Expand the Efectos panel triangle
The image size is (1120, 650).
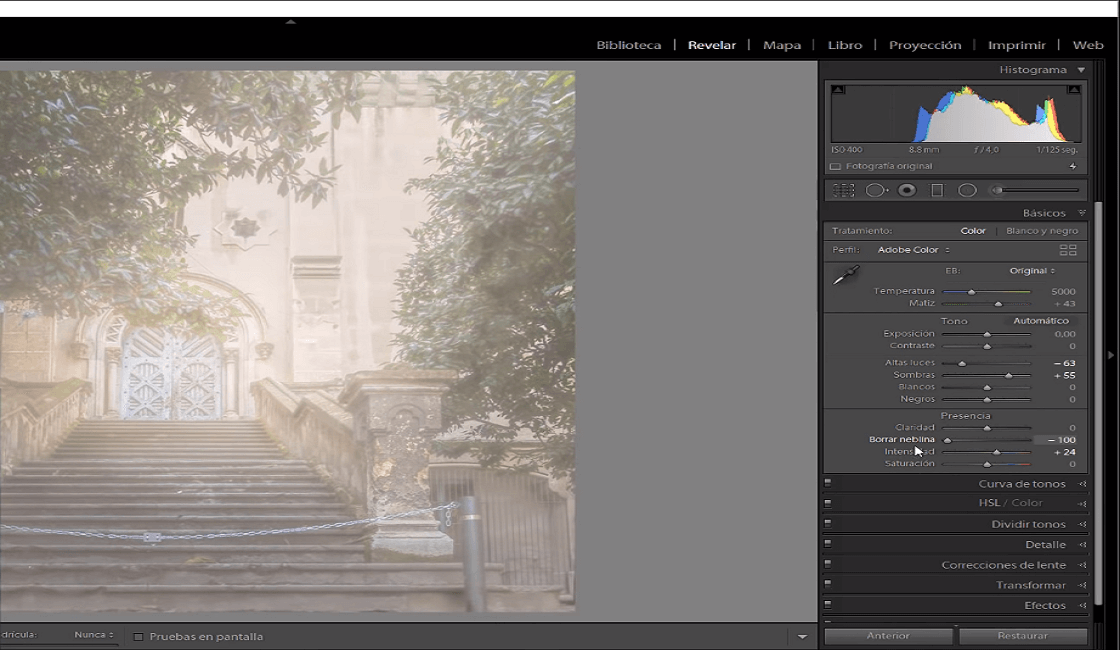pyautogui.click(x=1082, y=606)
